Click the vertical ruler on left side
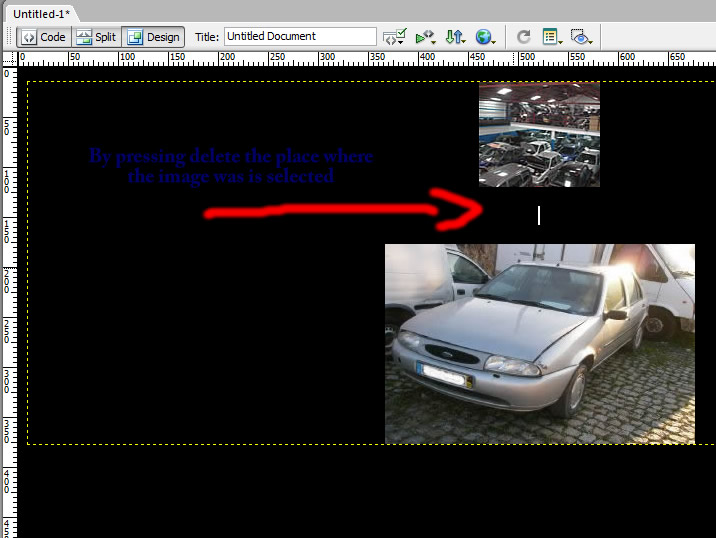The width and height of the screenshot is (716, 538). (7, 300)
